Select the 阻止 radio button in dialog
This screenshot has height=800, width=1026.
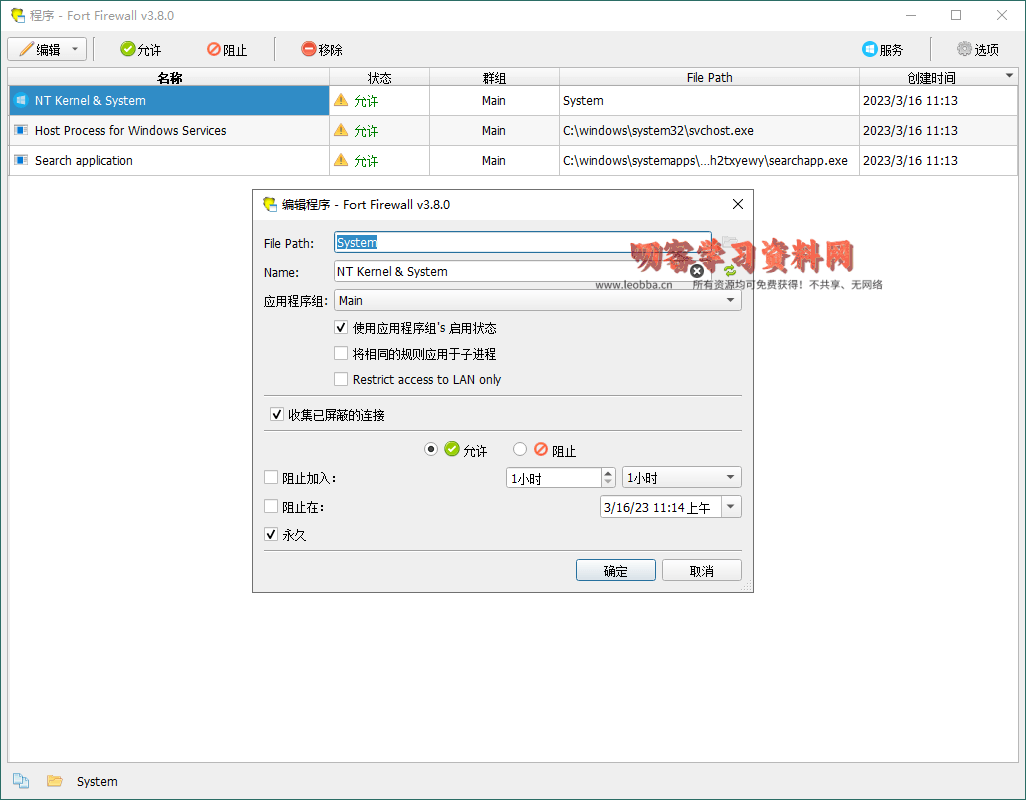coord(520,450)
